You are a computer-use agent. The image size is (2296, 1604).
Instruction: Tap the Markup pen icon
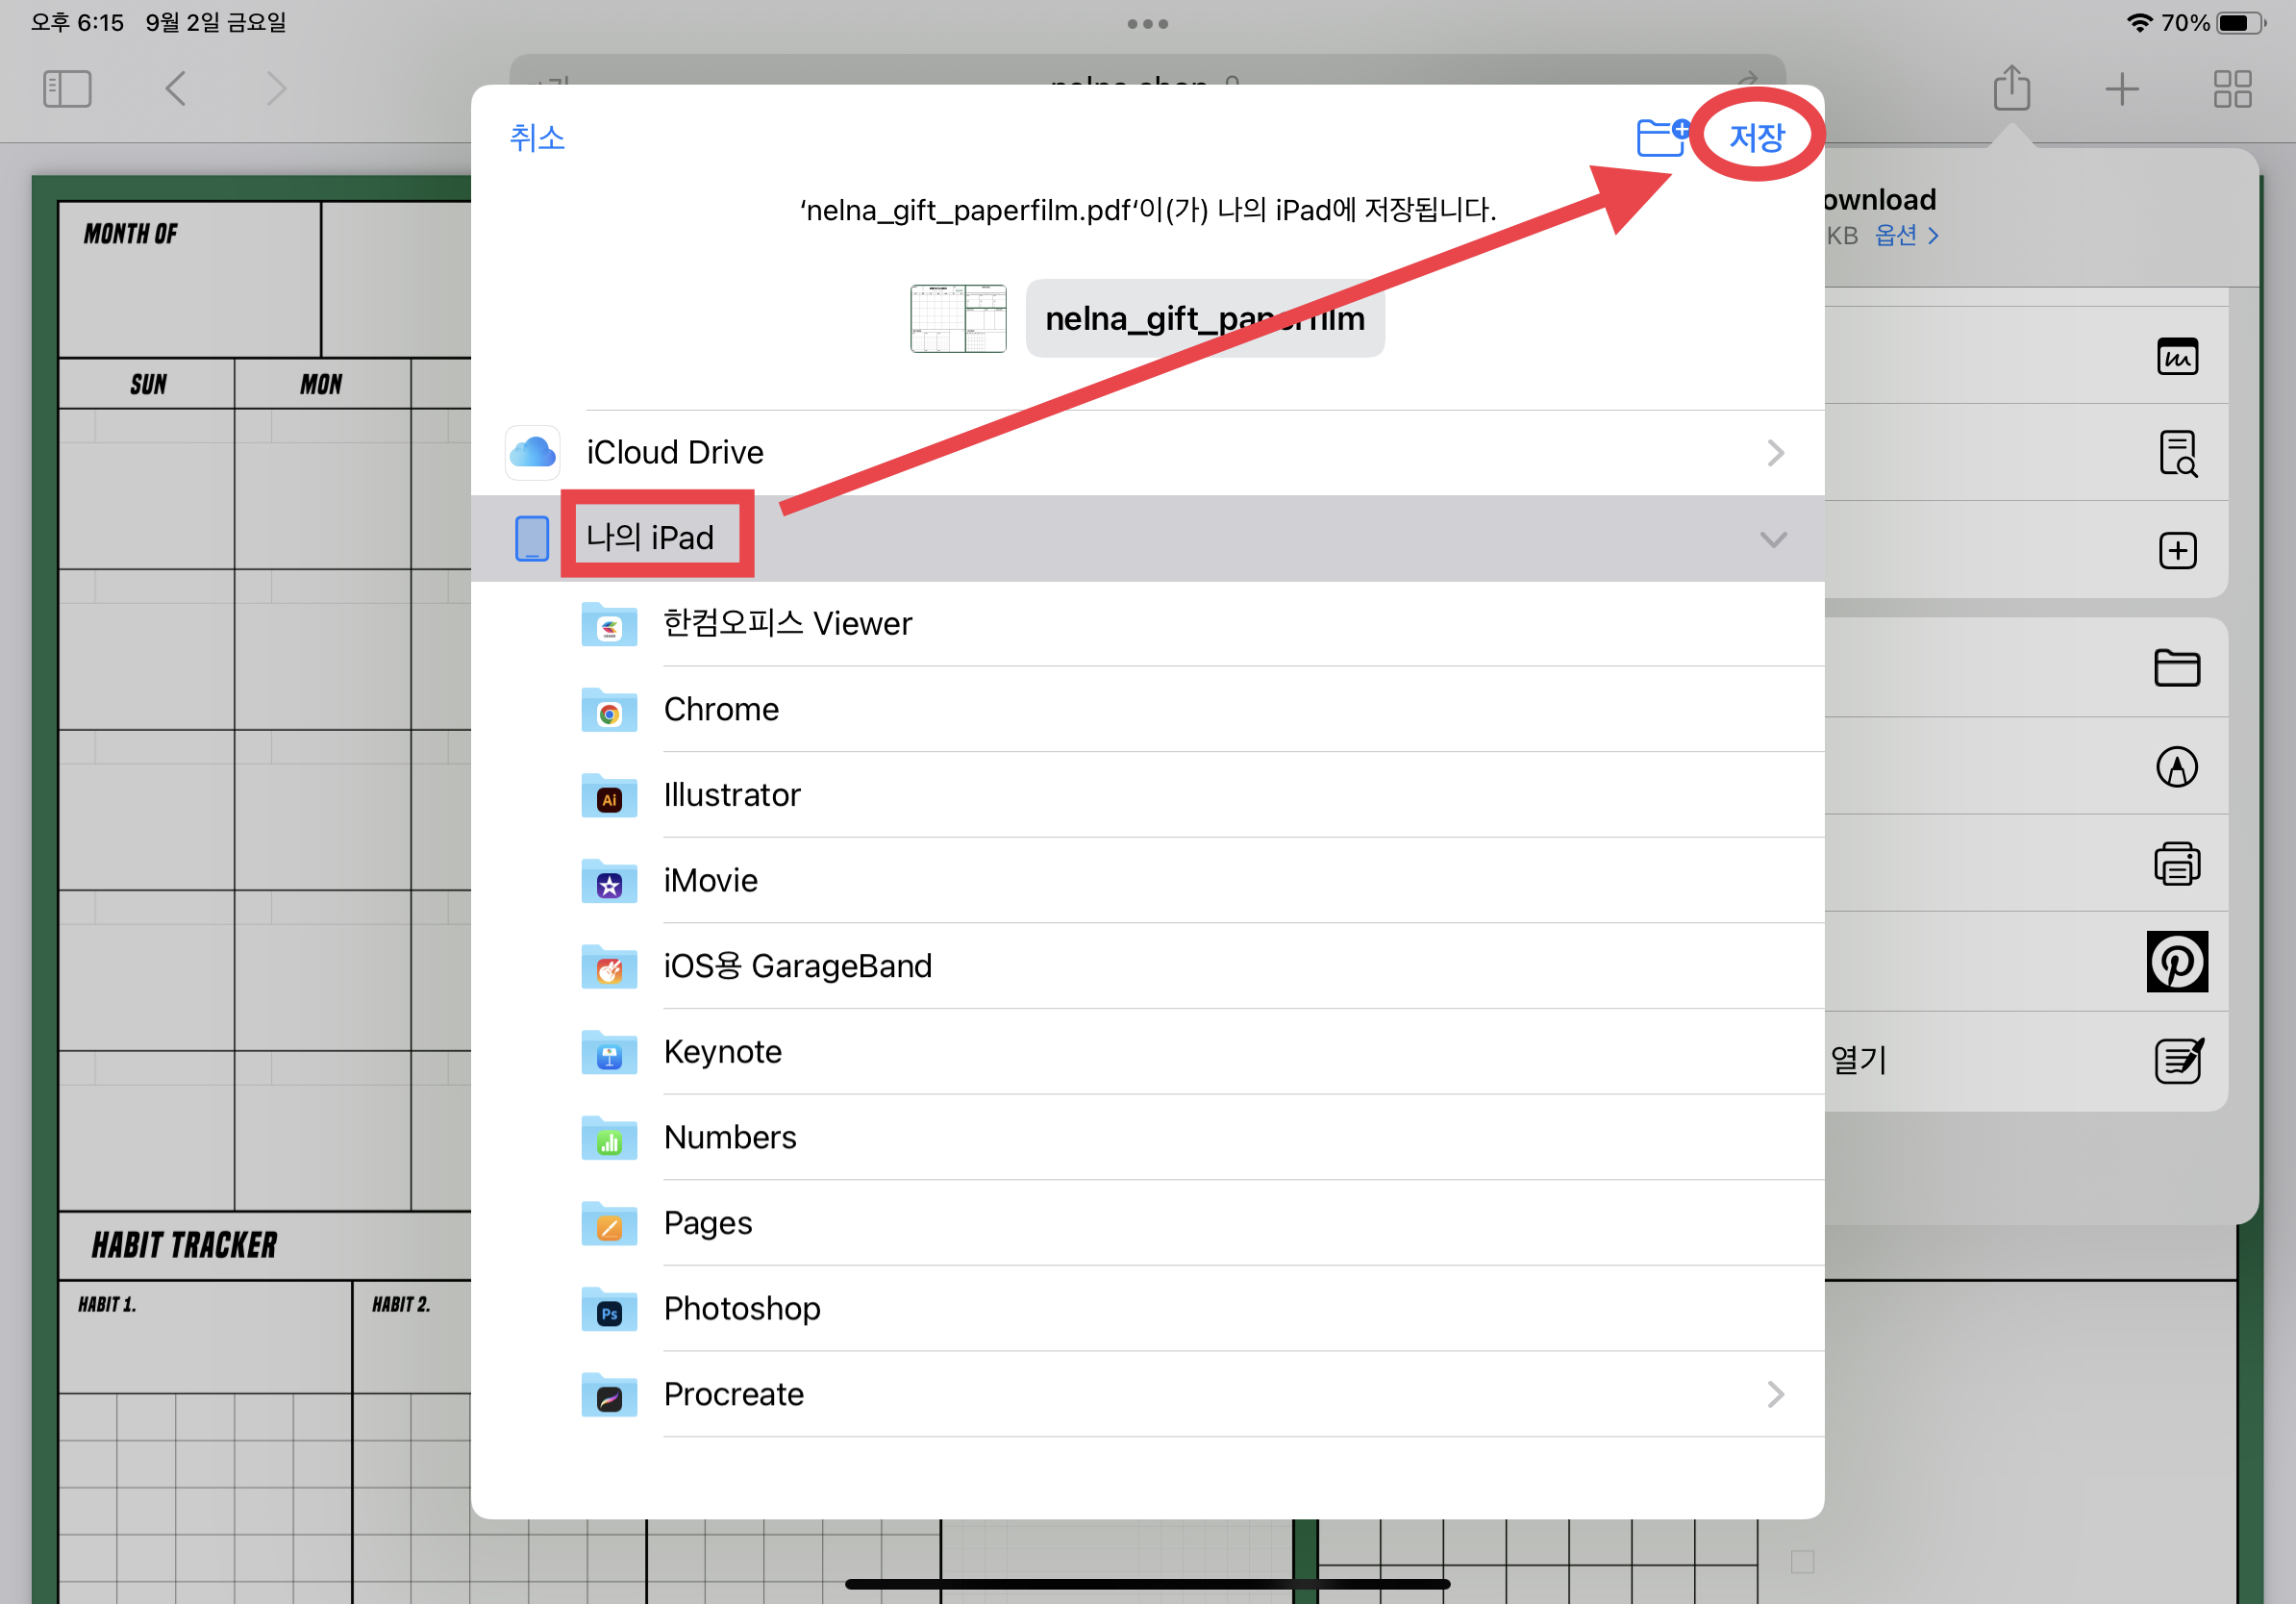(x=2176, y=768)
